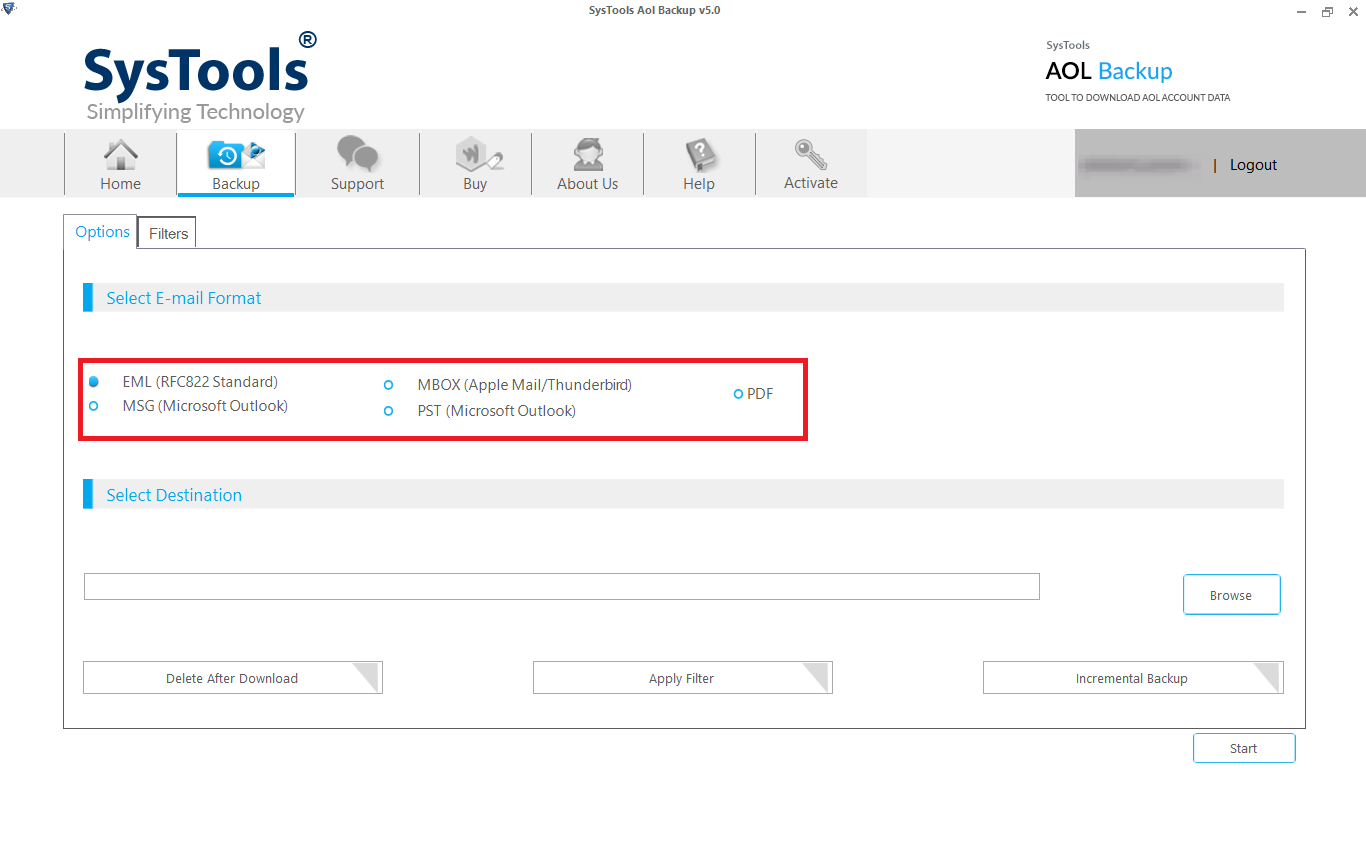Click the SysTools Simplifying Technology logo
1366x858 pixels.
click(x=200, y=77)
